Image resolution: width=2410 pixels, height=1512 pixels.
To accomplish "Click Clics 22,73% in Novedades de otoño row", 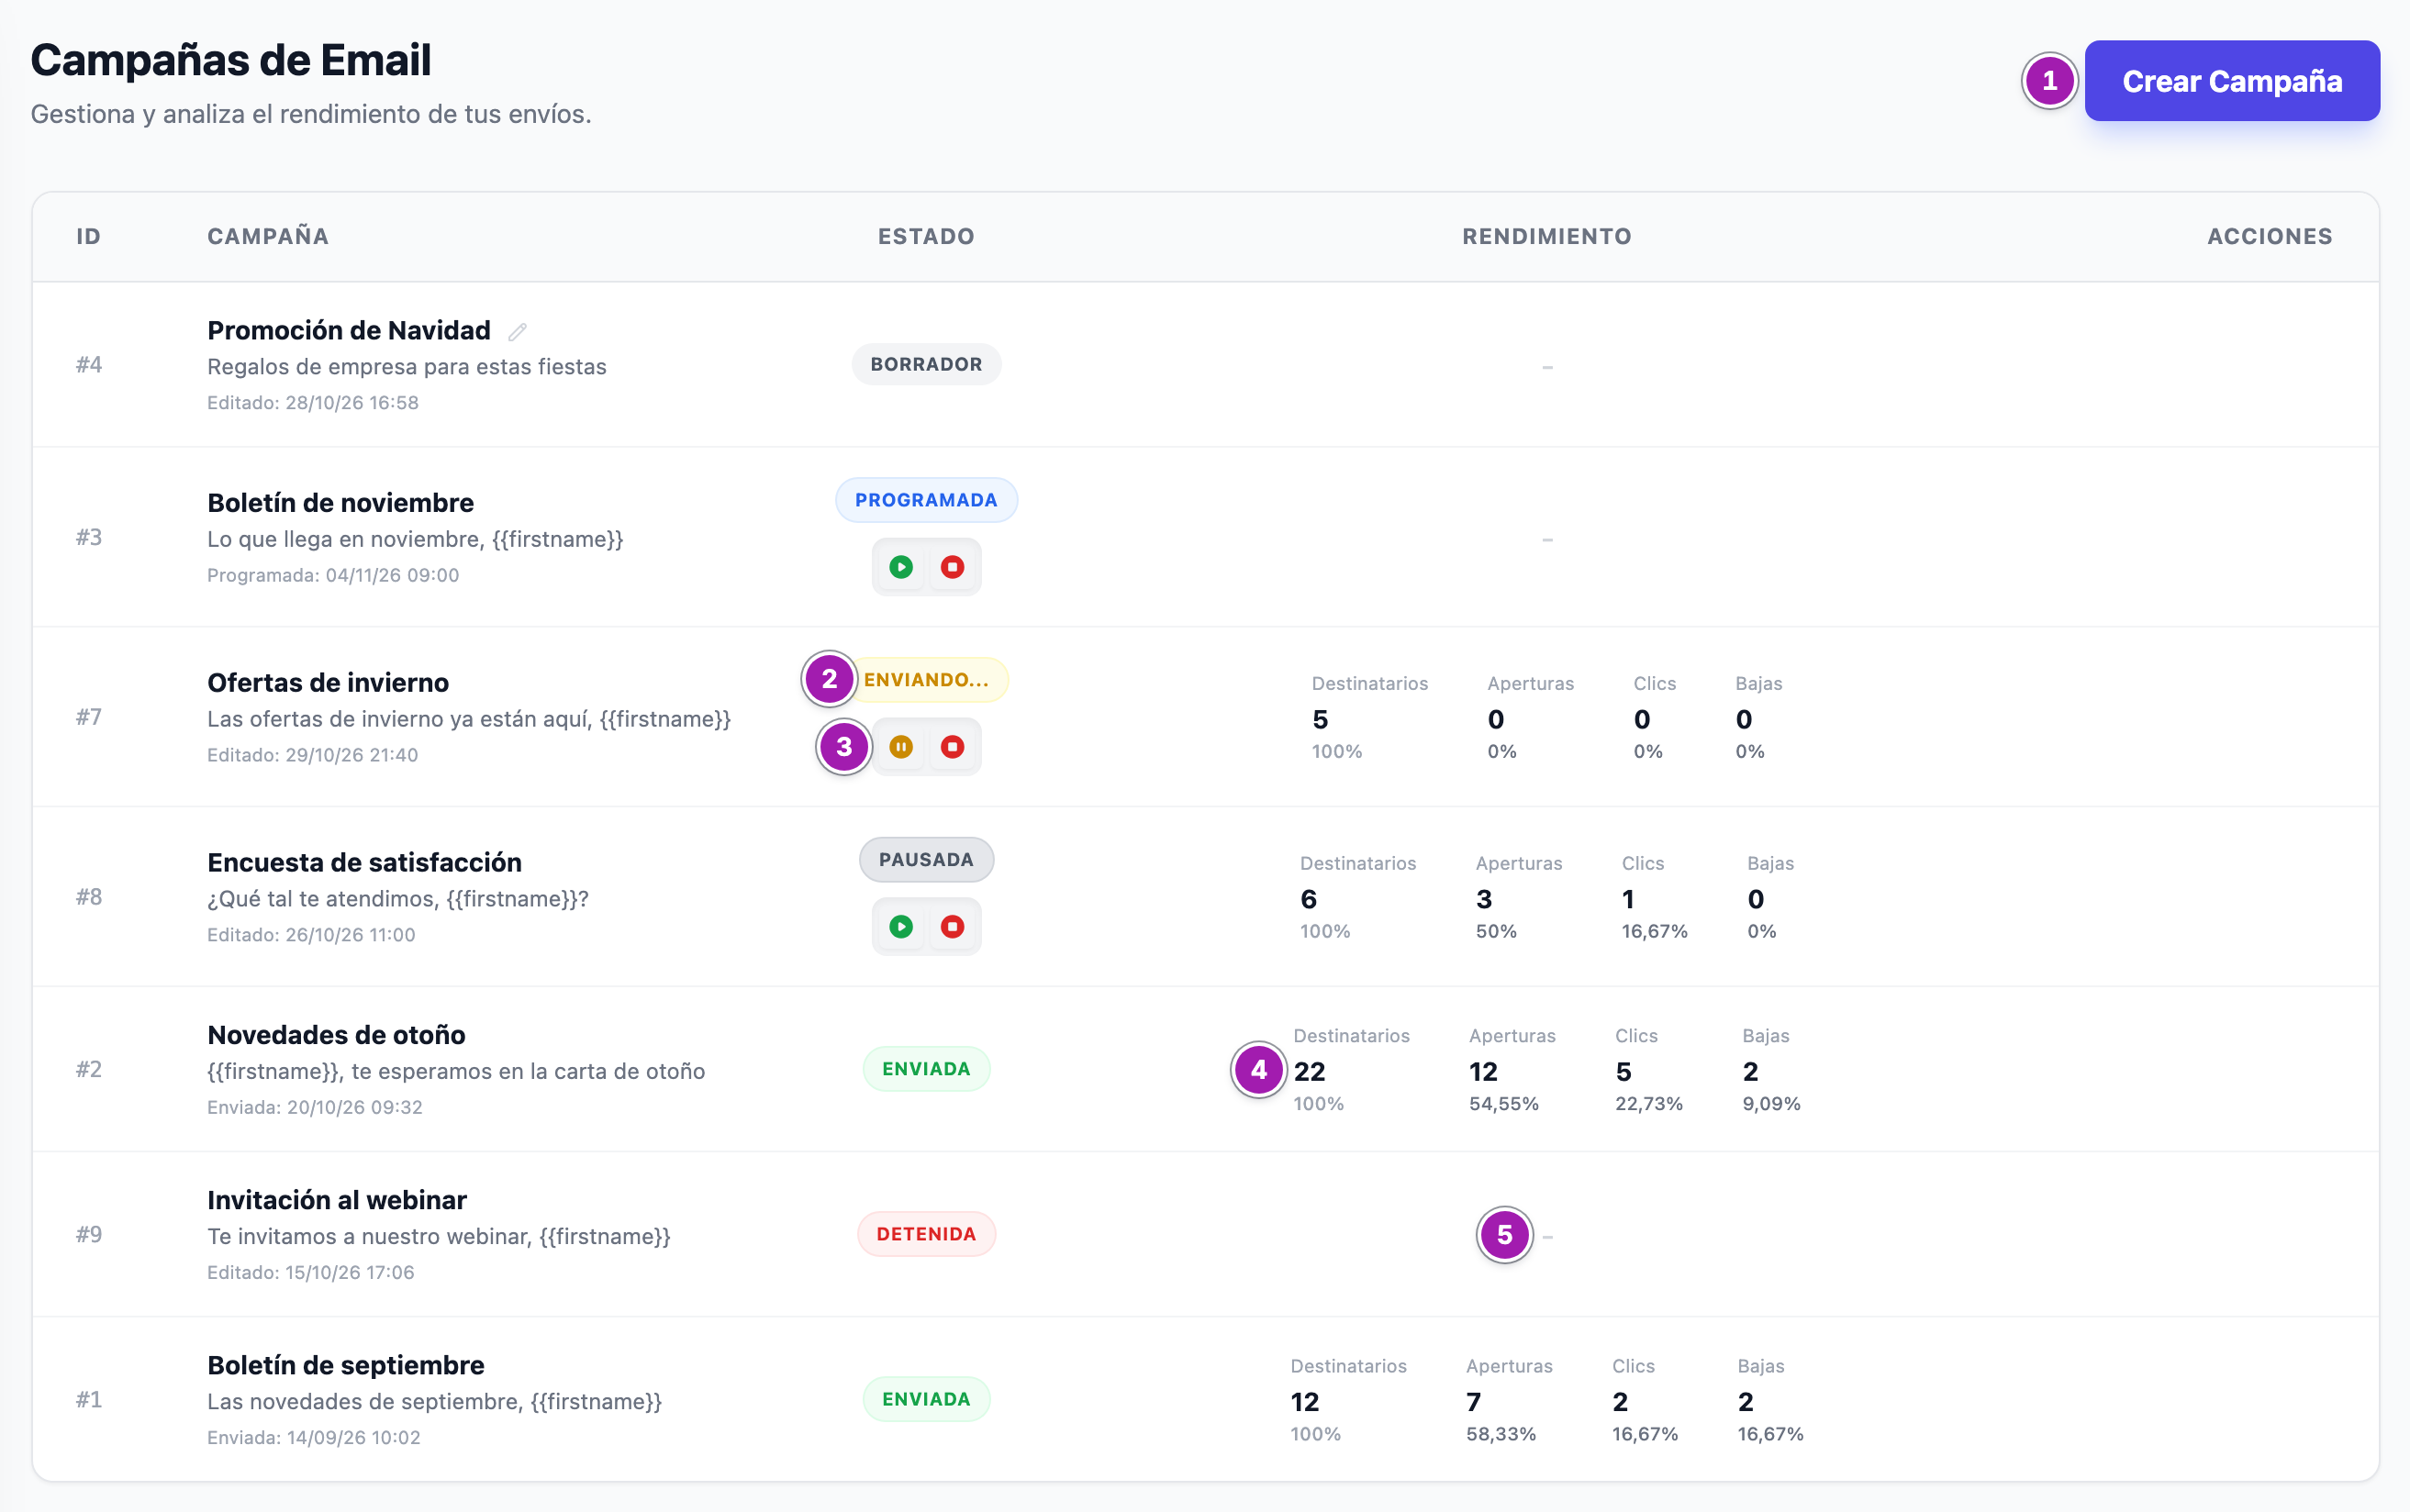I will pos(1648,1104).
